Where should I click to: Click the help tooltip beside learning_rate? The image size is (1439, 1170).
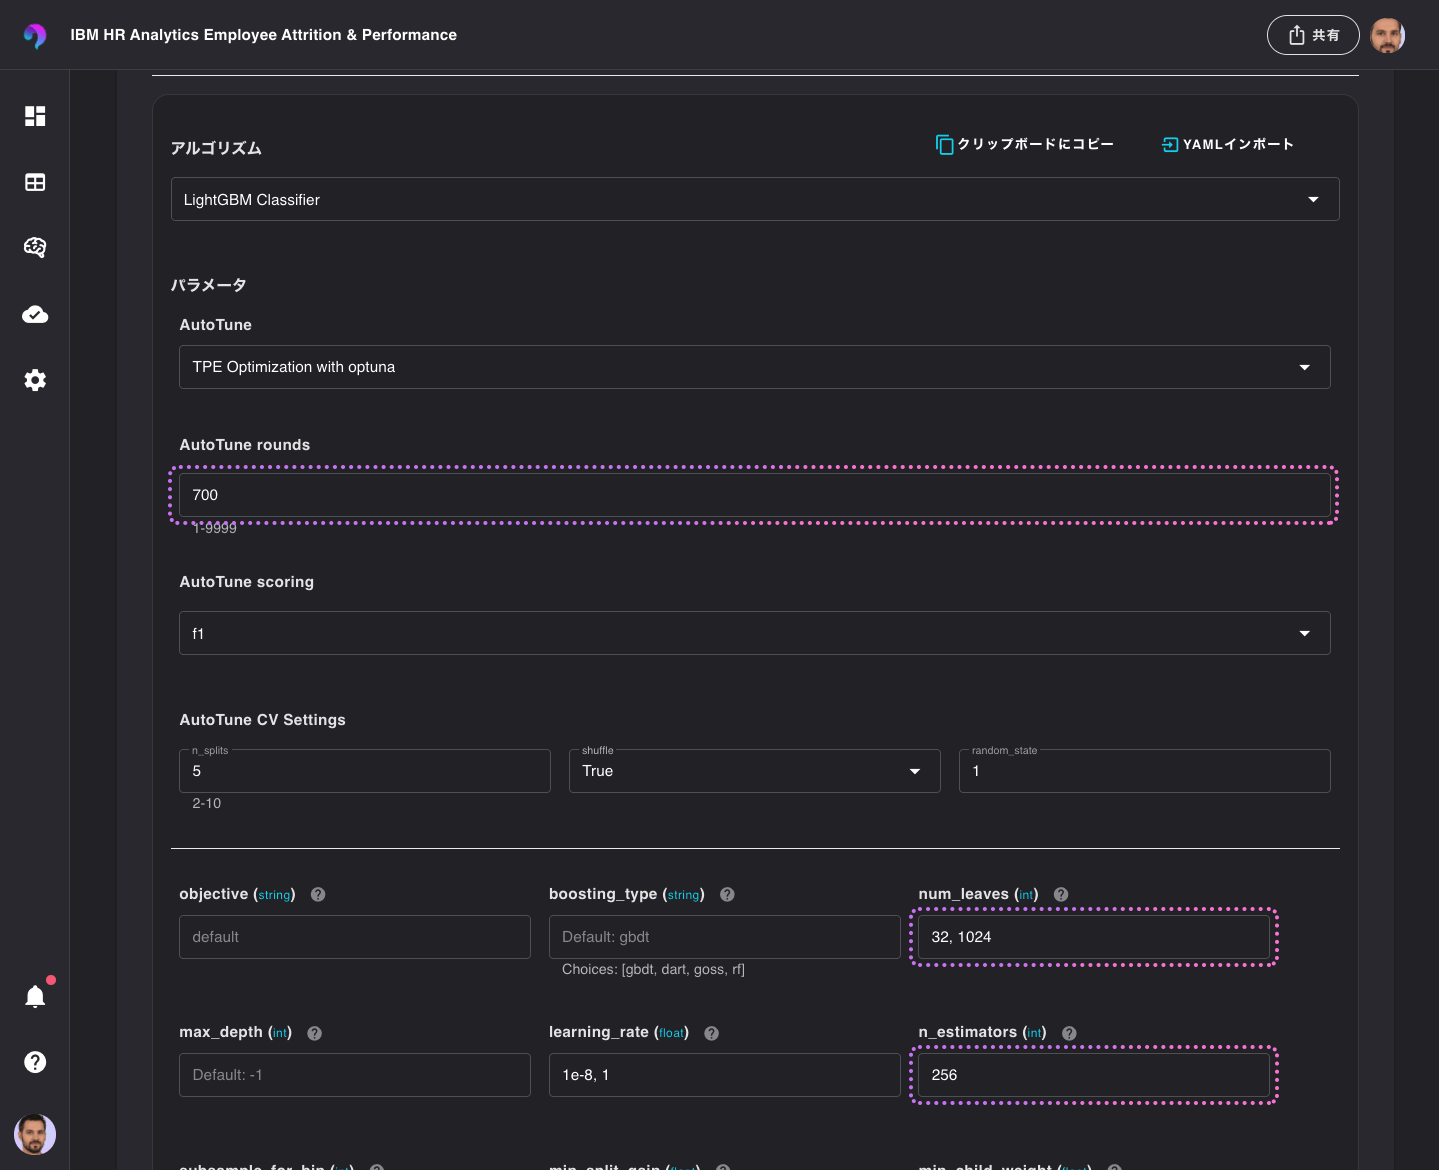pyautogui.click(x=711, y=1032)
